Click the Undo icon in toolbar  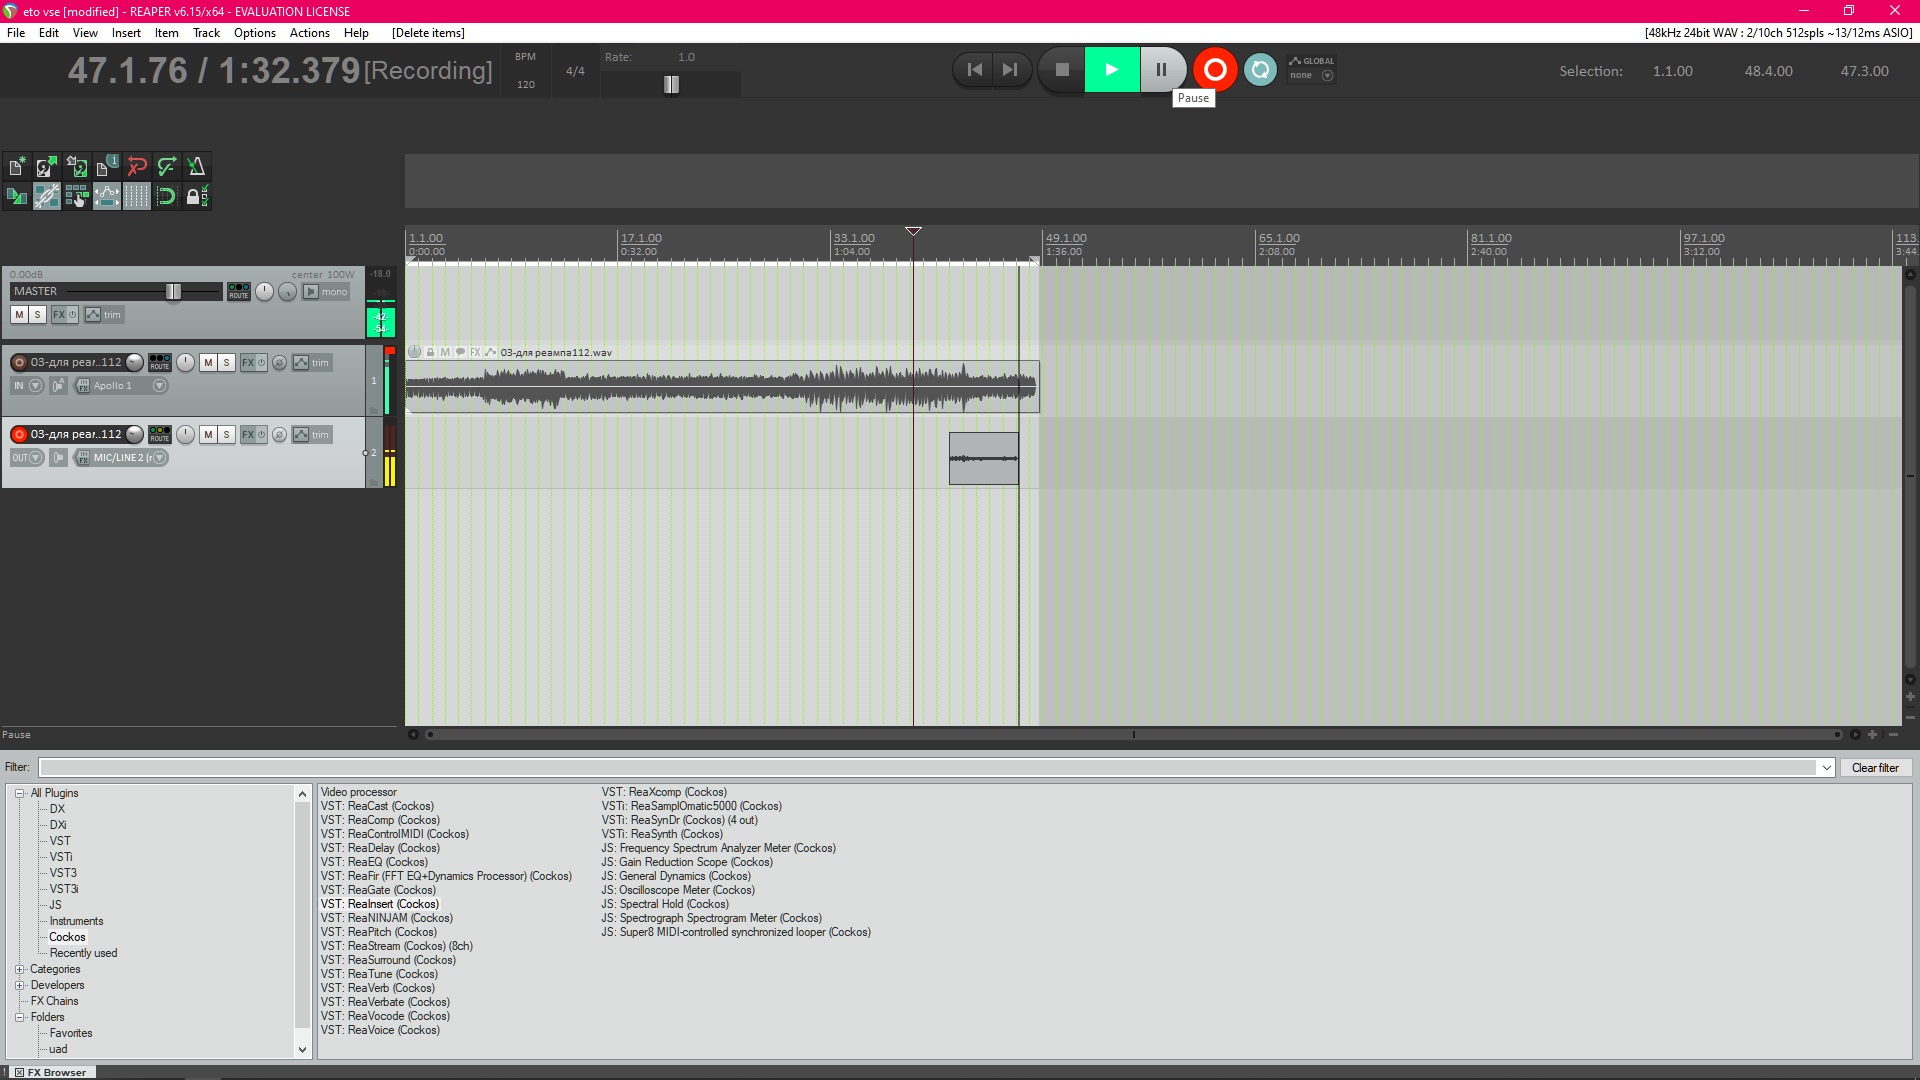click(137, 167)
